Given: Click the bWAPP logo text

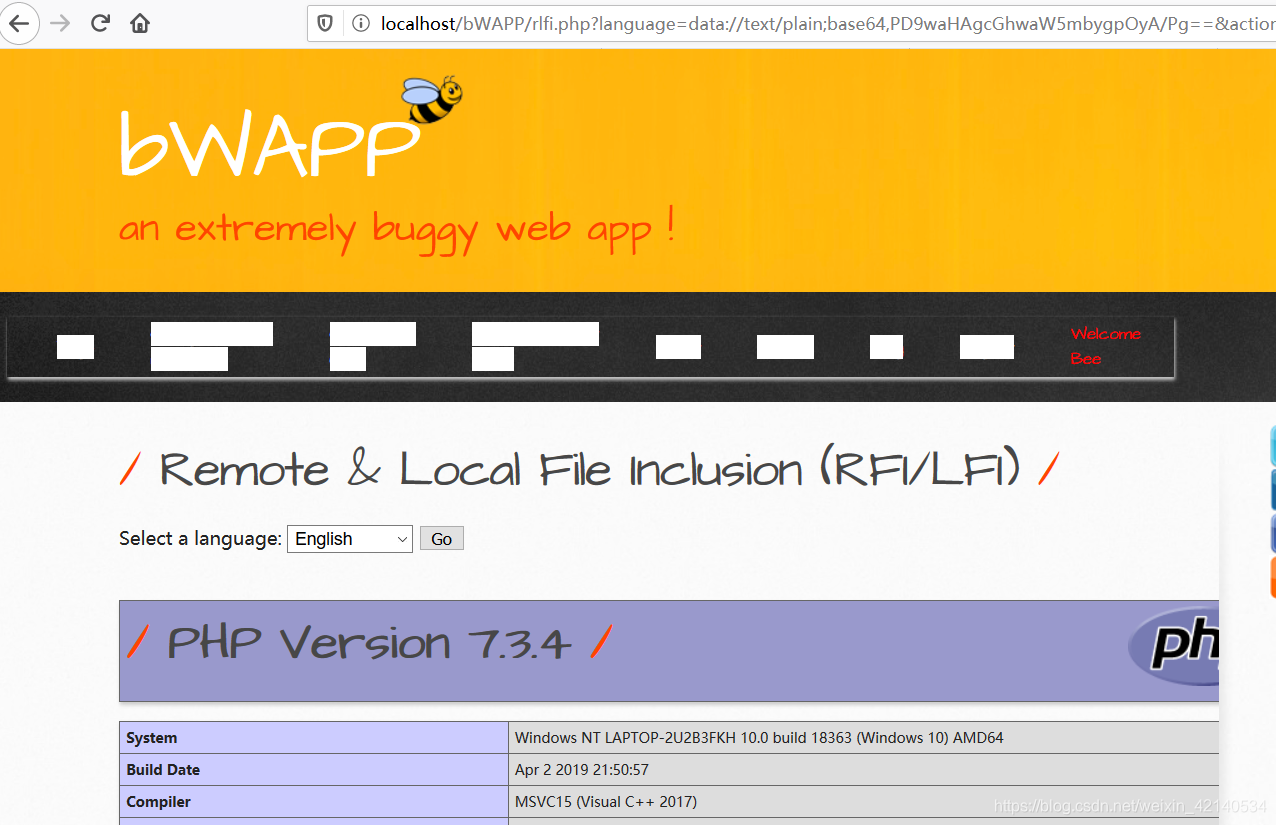Looking at the screenshot, I should coord(268,144).
